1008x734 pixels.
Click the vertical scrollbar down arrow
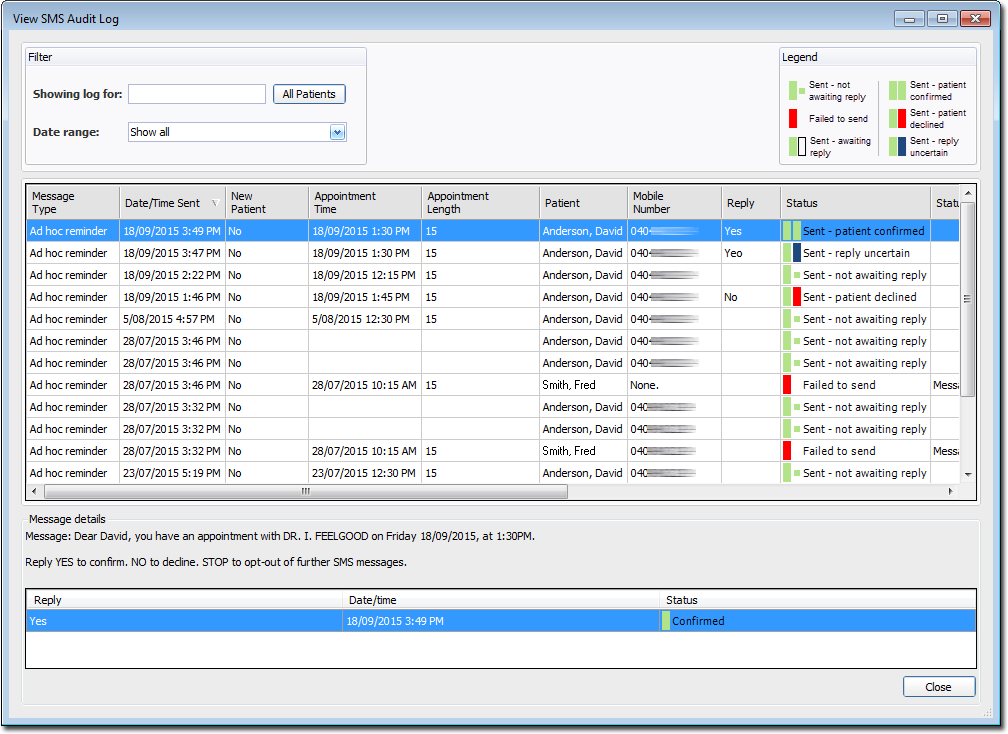pyautogui.click(x=967, y=474)
